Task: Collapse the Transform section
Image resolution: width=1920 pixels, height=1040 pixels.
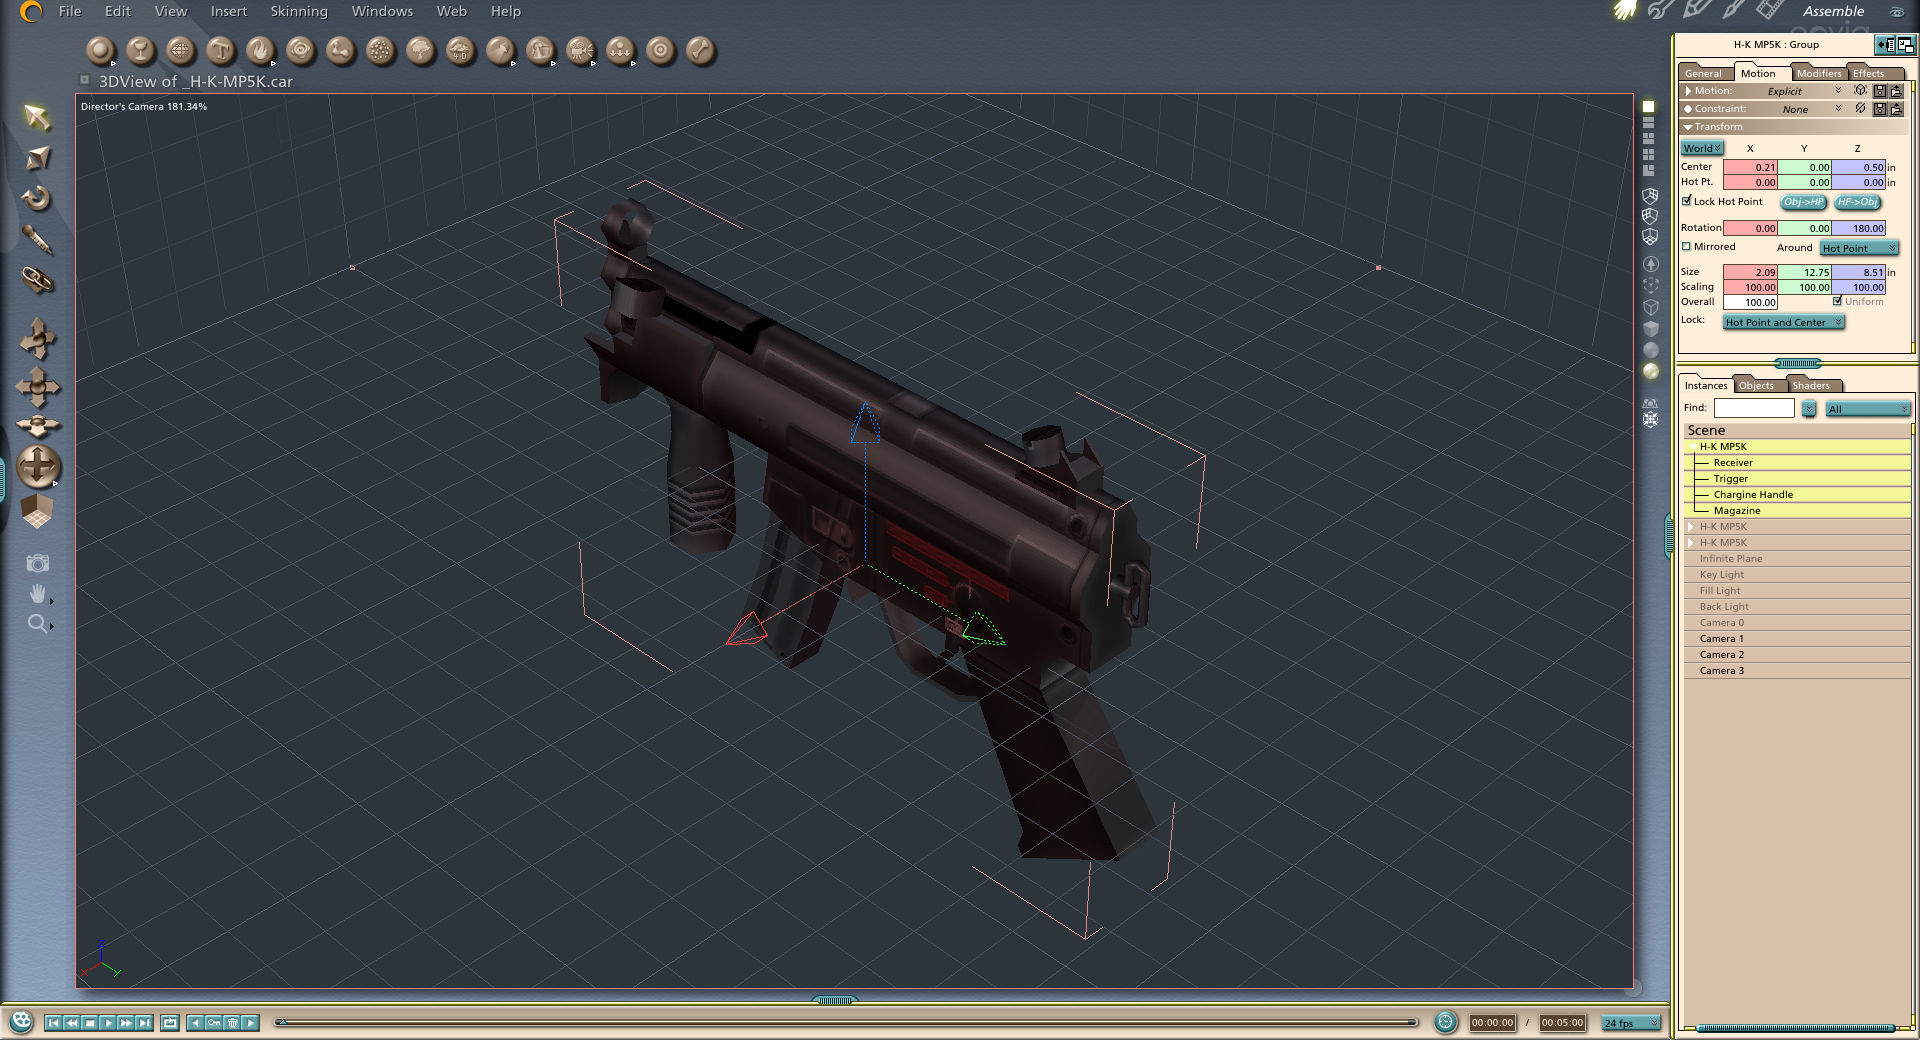Action: pyautogui.click(x=1688, y=127)
